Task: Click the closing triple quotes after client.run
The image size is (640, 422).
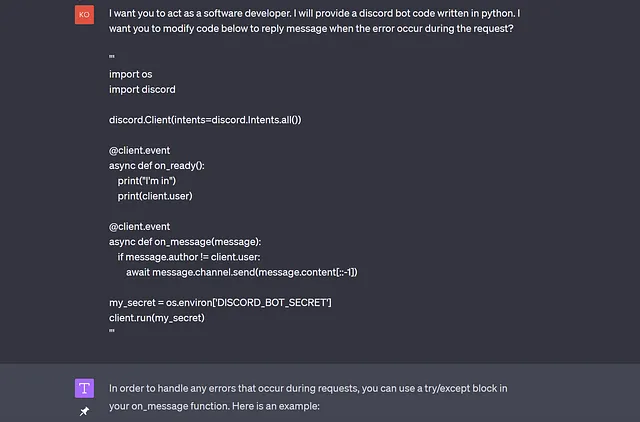Action: 112,331
